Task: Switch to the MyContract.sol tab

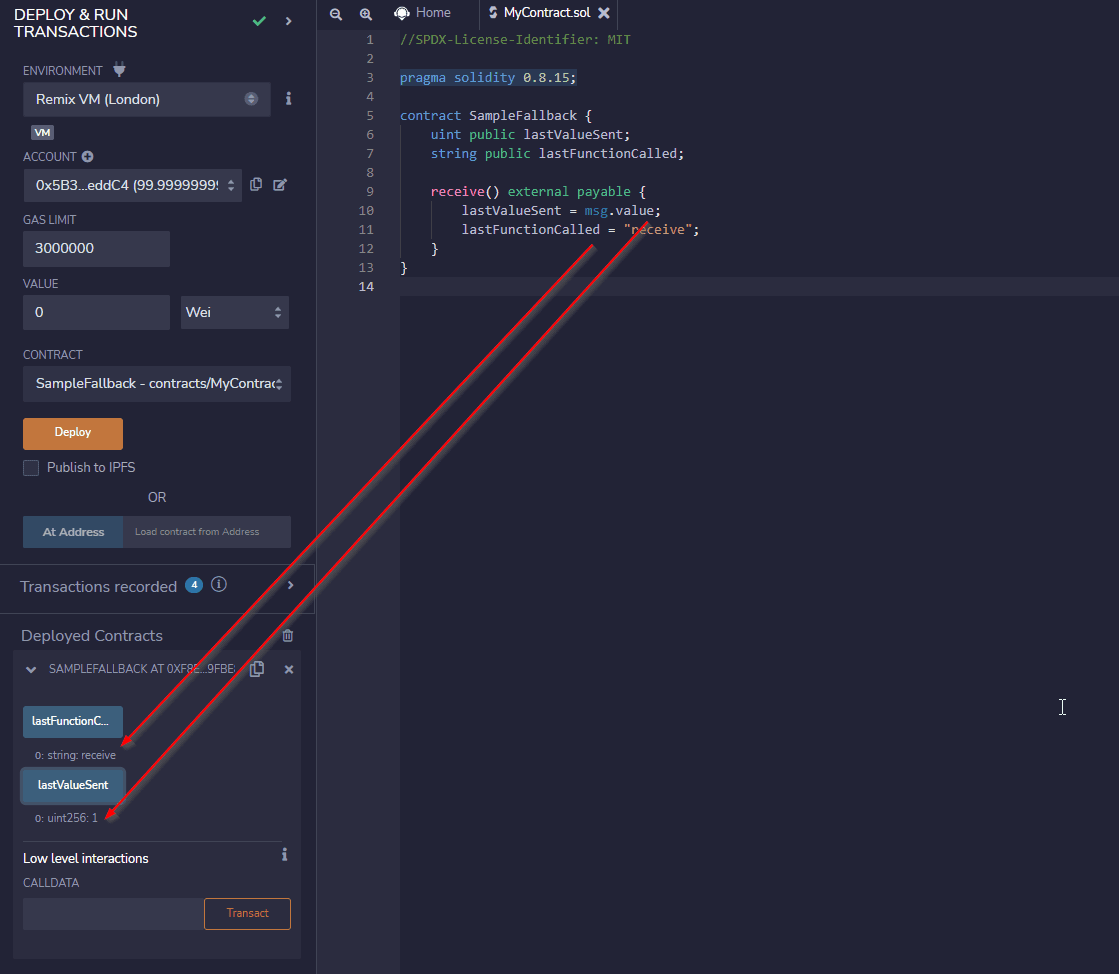Action: click(547, 13)
